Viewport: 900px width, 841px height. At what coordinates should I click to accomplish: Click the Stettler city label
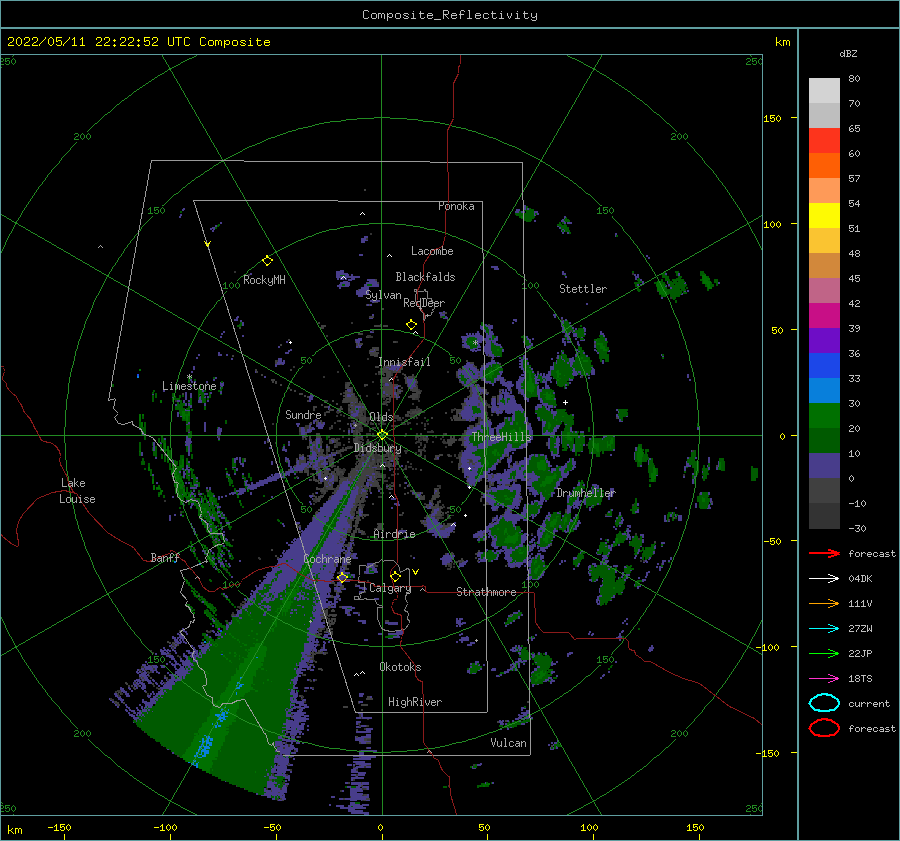coord(583,289)
